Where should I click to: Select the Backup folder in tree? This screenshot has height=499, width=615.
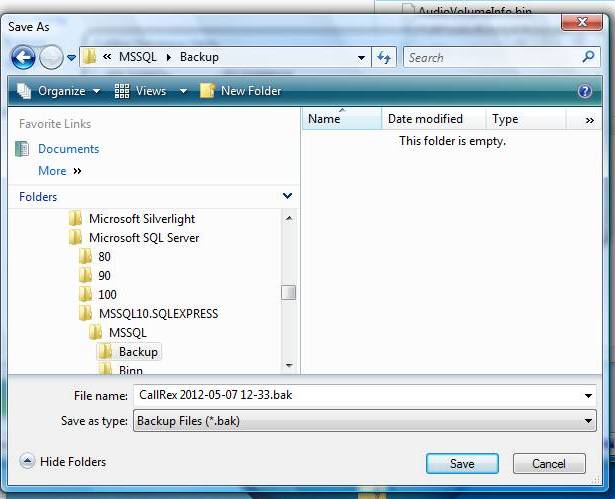click(x=138, y=351)
